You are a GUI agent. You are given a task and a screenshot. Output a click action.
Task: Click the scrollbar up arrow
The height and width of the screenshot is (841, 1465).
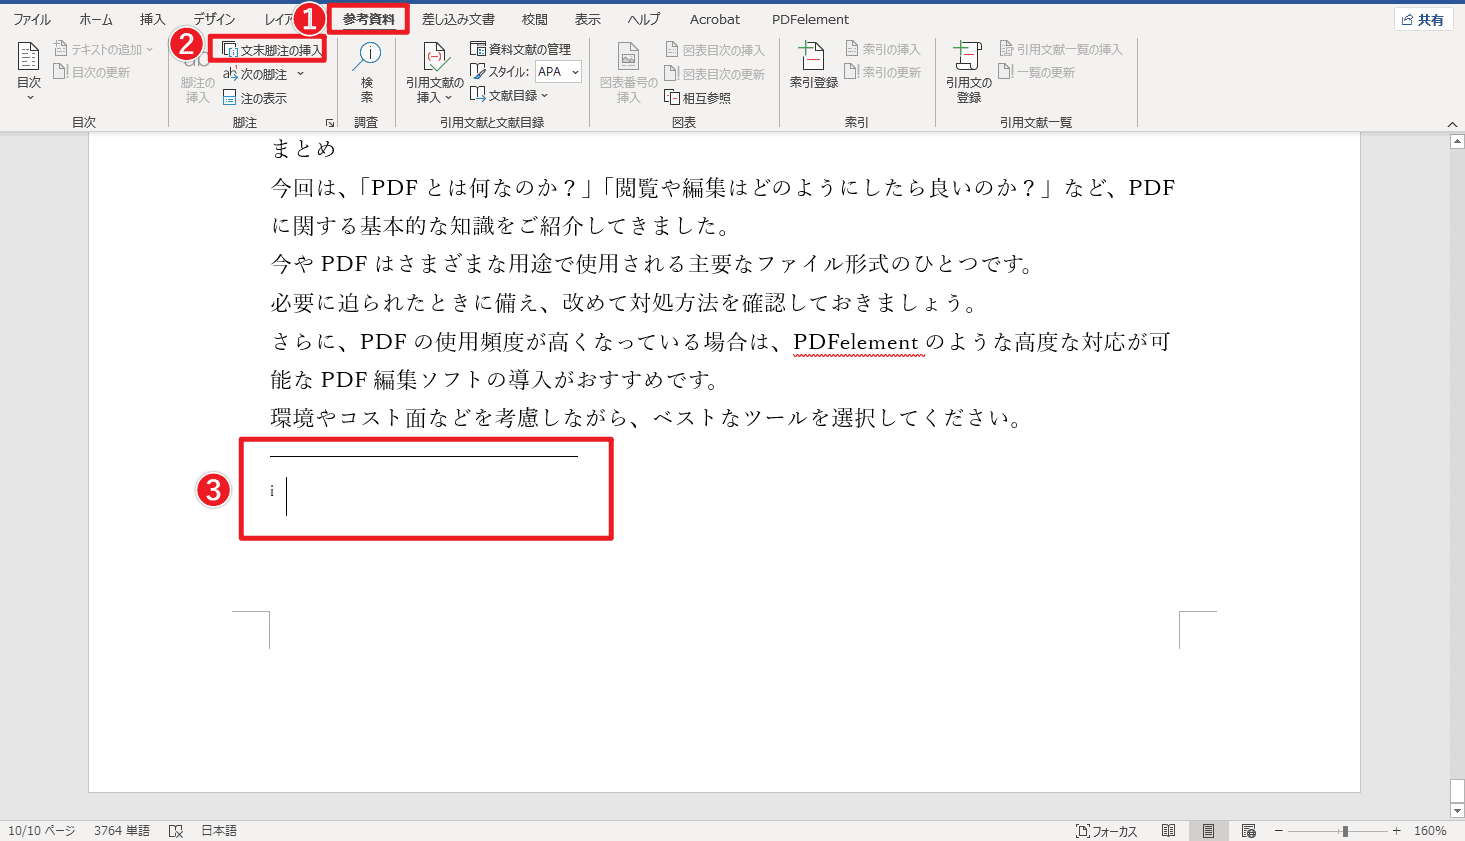[1457, 142]
